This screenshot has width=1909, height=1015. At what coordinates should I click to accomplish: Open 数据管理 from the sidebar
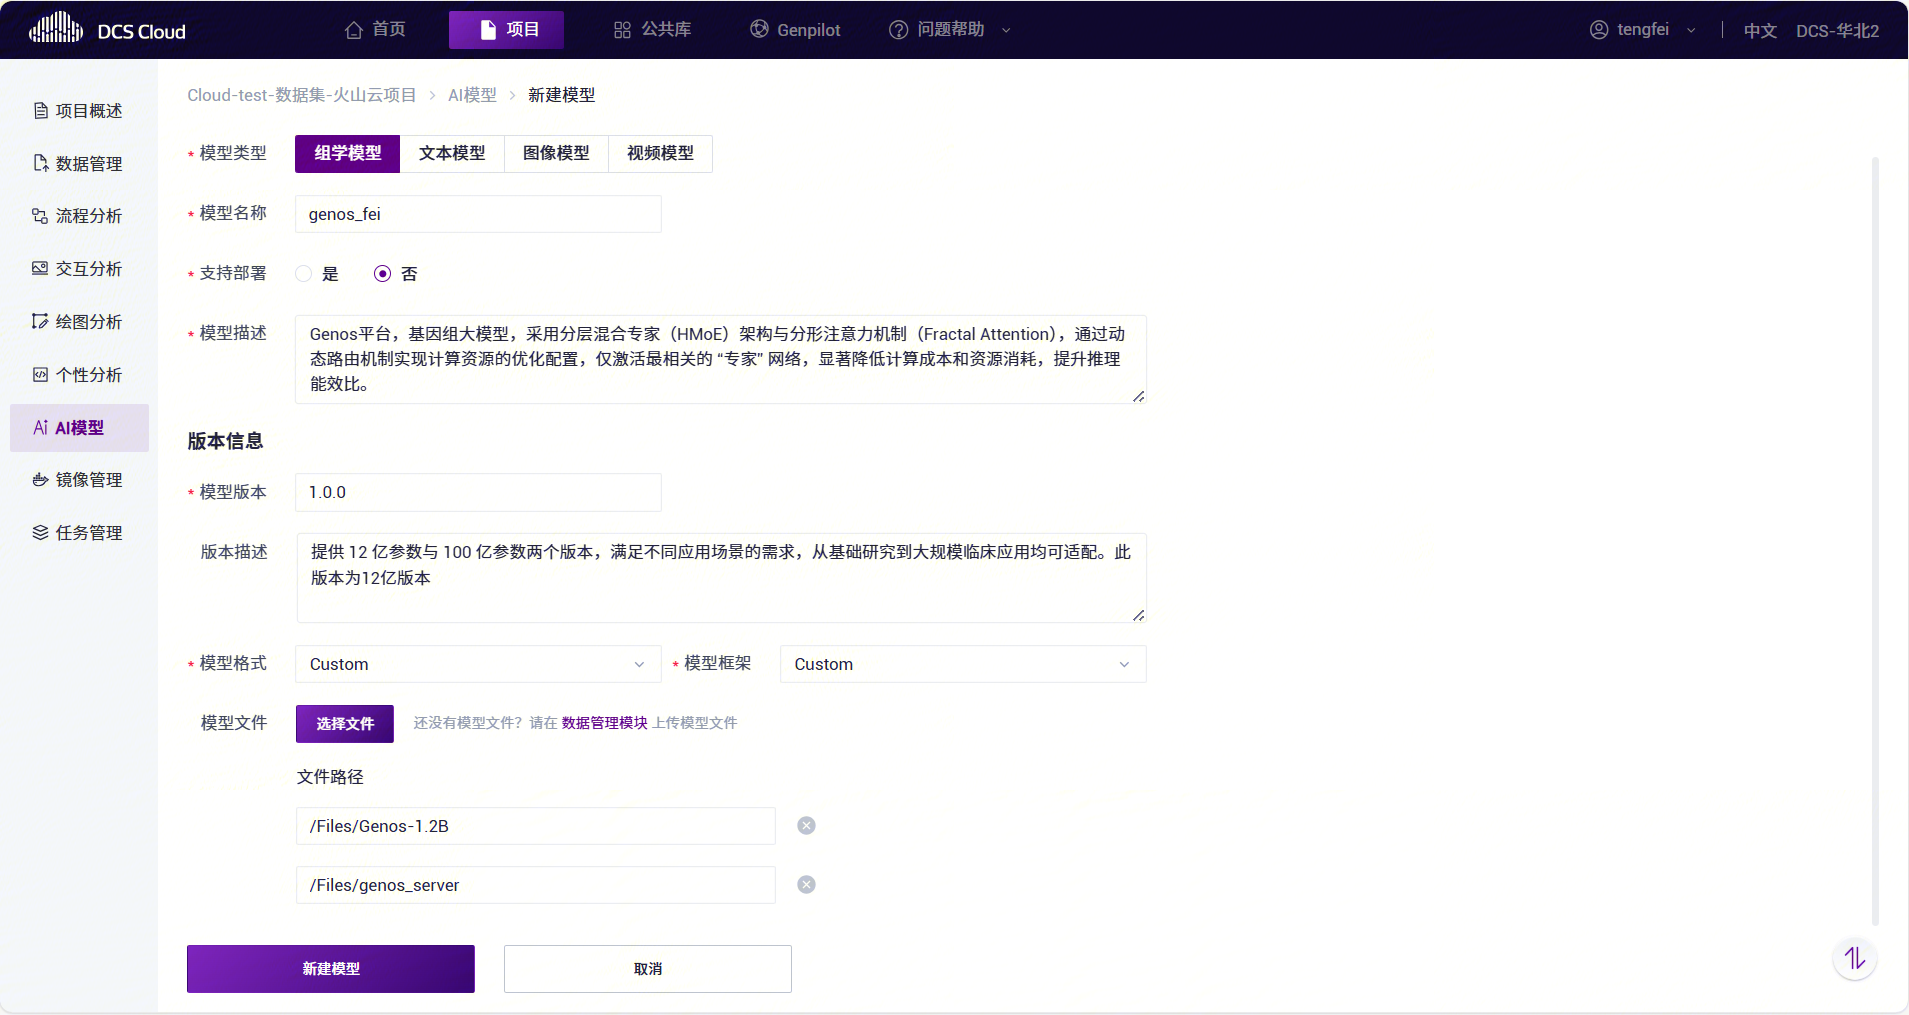[79, 164]
